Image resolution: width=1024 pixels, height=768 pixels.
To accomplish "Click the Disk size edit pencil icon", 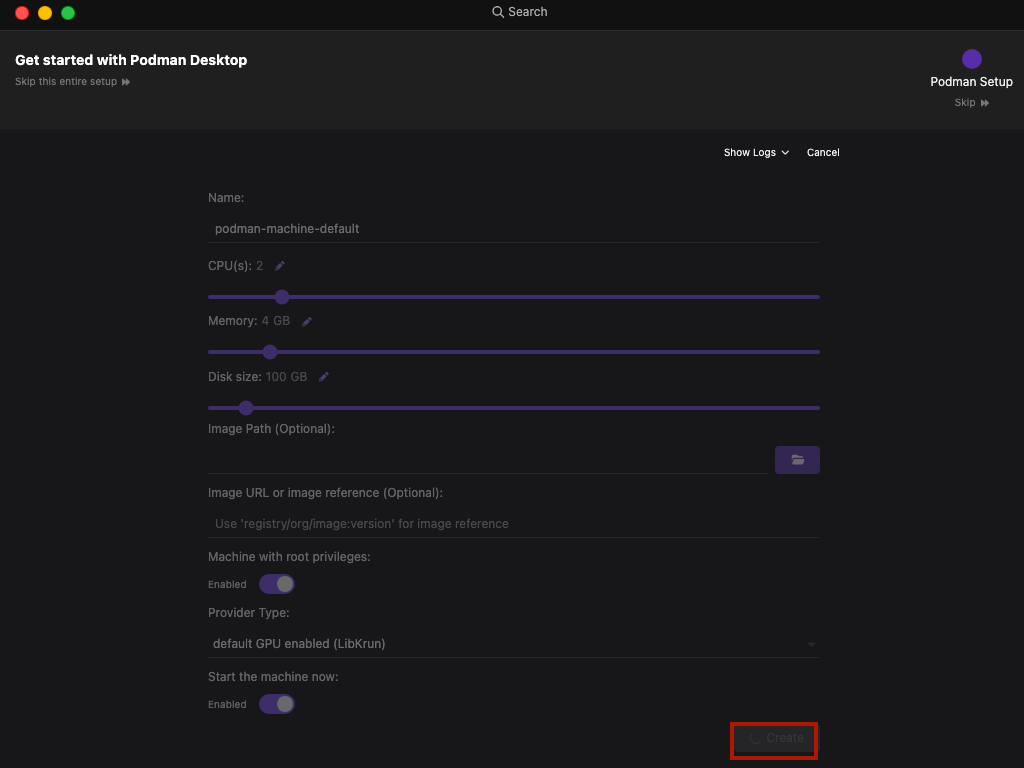I will pyautogui.click(x=324, y=377).
